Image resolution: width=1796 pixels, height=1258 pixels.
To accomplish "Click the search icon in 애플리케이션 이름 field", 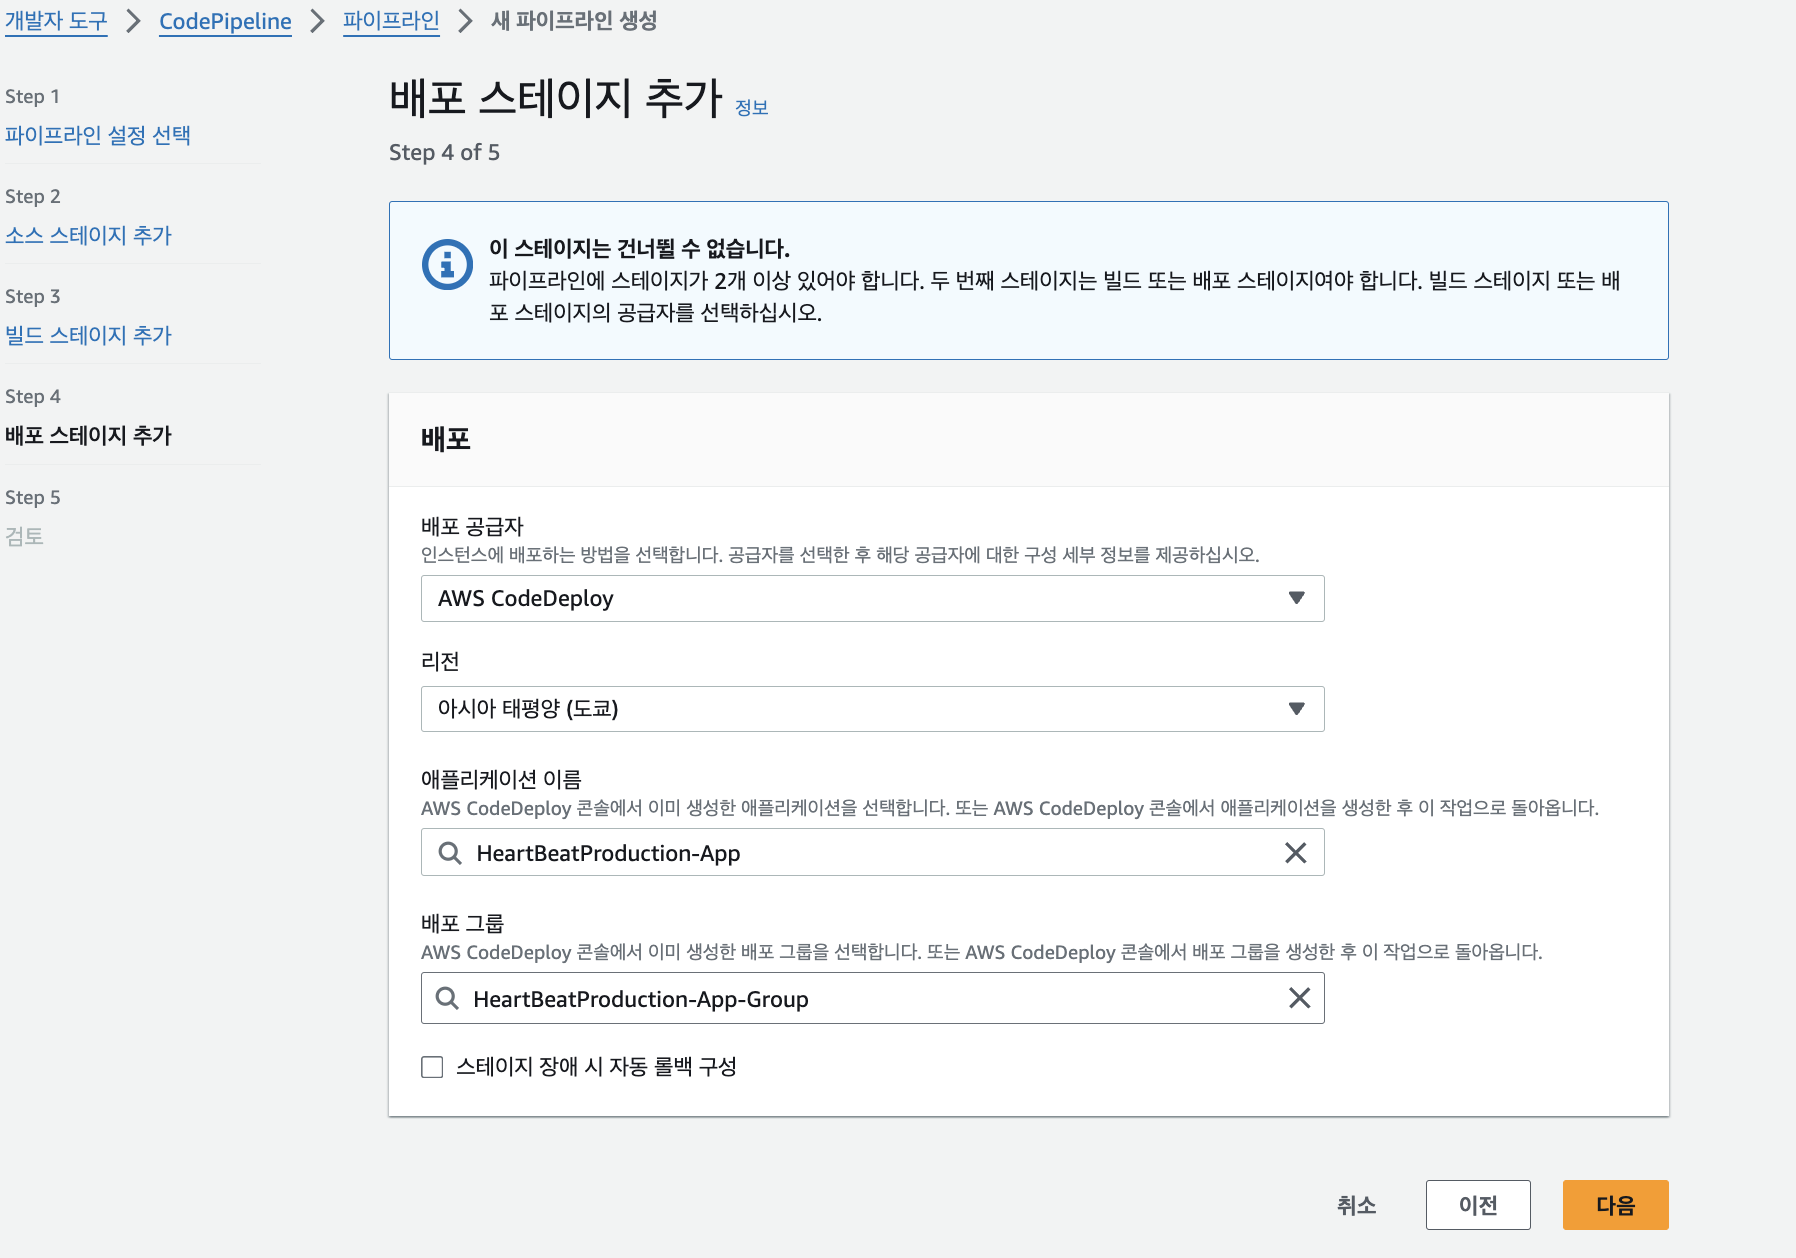I will click(x=450, y=853).
